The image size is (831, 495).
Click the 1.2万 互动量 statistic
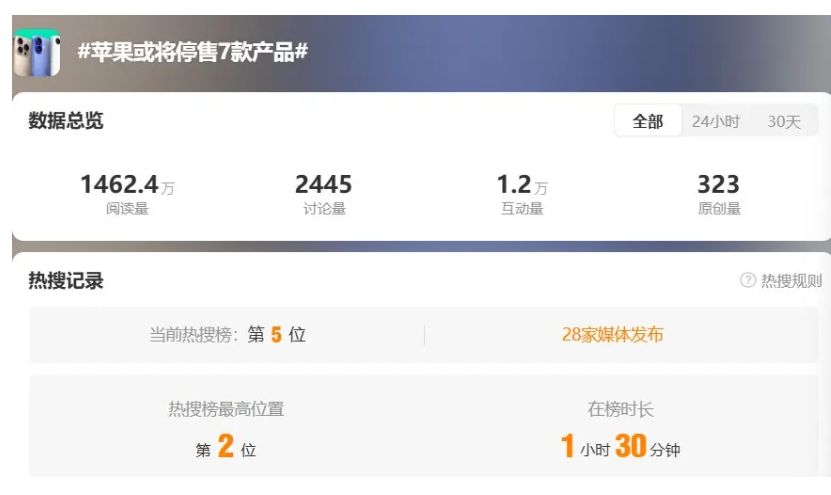522,194
